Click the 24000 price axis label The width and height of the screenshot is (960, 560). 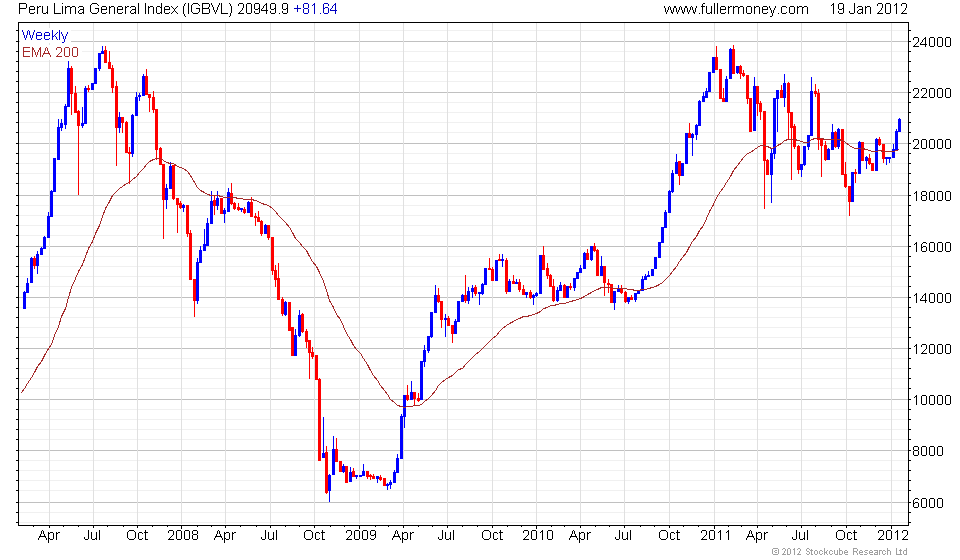(932, 42)
